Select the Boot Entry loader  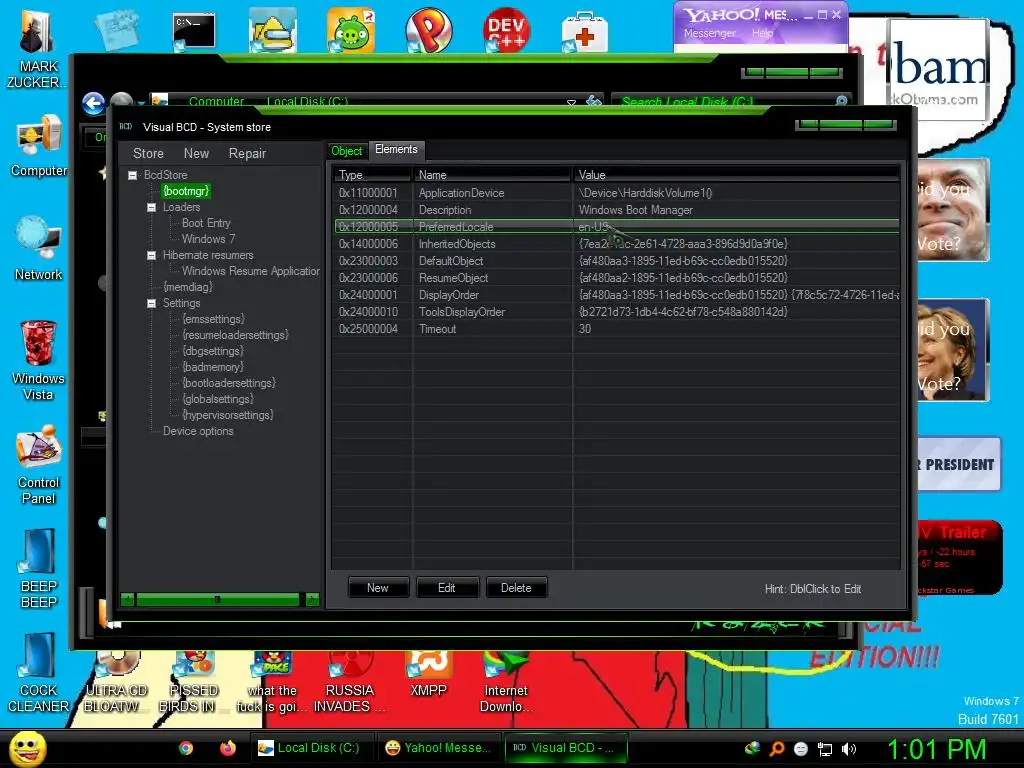[206, 223]
